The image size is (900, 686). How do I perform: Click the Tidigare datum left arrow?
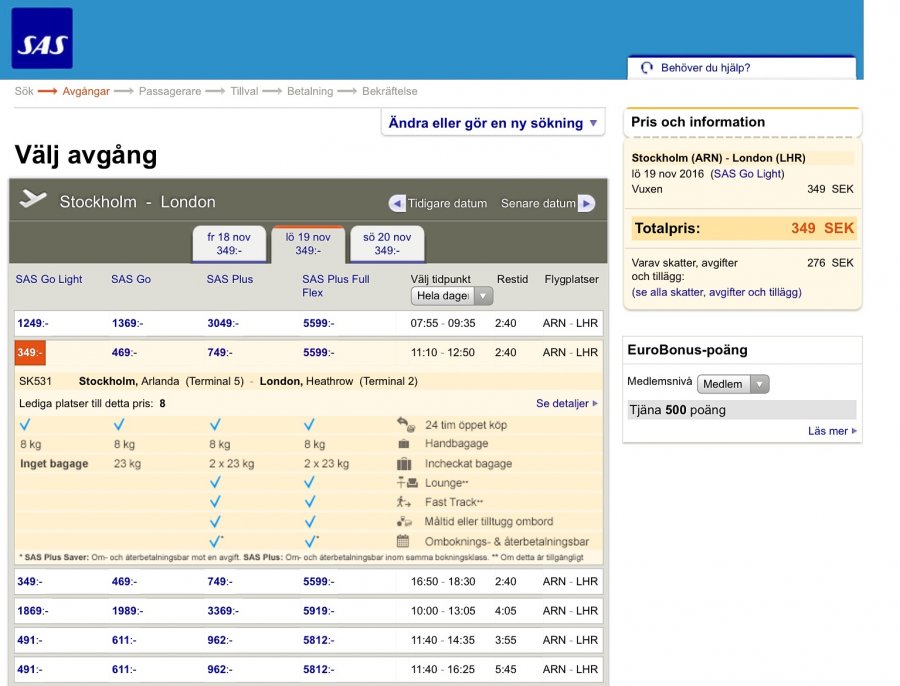tap(397, 203)
